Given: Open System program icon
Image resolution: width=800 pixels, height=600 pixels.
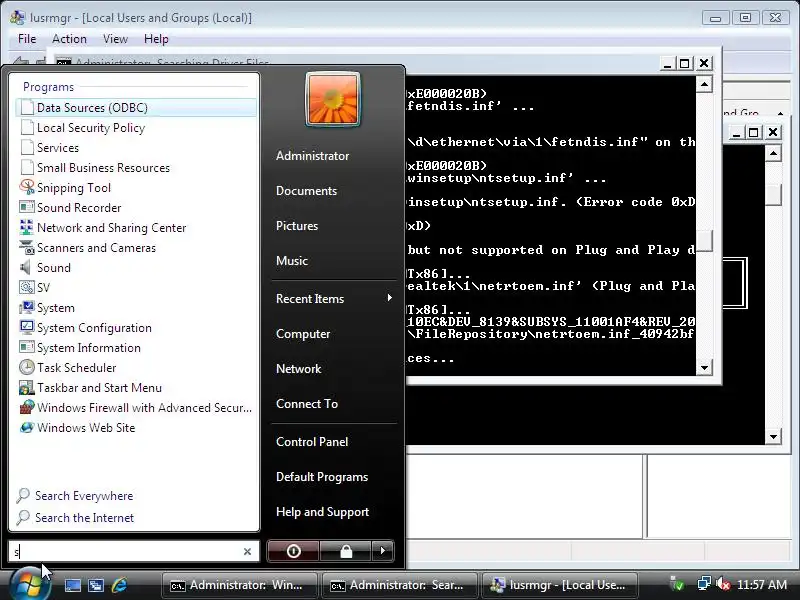Looking at the screenshot, I should click(27, 307).
